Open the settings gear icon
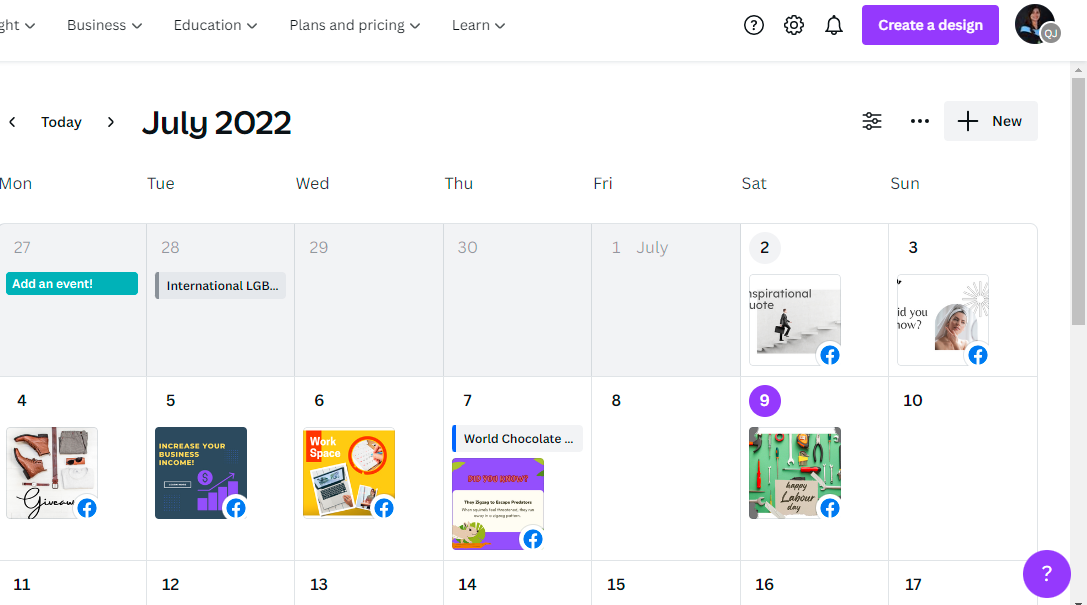The width and height of the screenshot is (1087, 605). (x=794, y=25)
